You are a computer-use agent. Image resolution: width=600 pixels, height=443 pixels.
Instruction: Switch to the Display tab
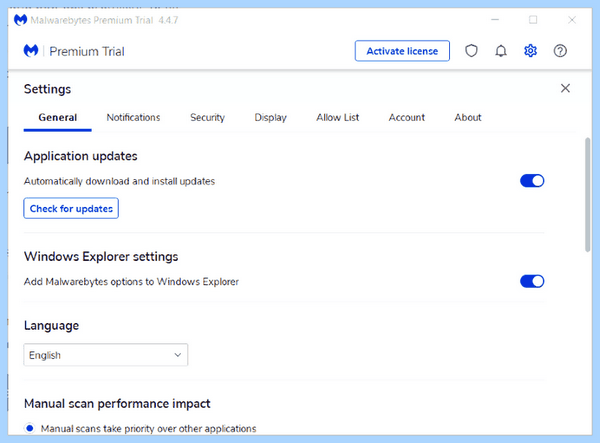tap(271, 117)
